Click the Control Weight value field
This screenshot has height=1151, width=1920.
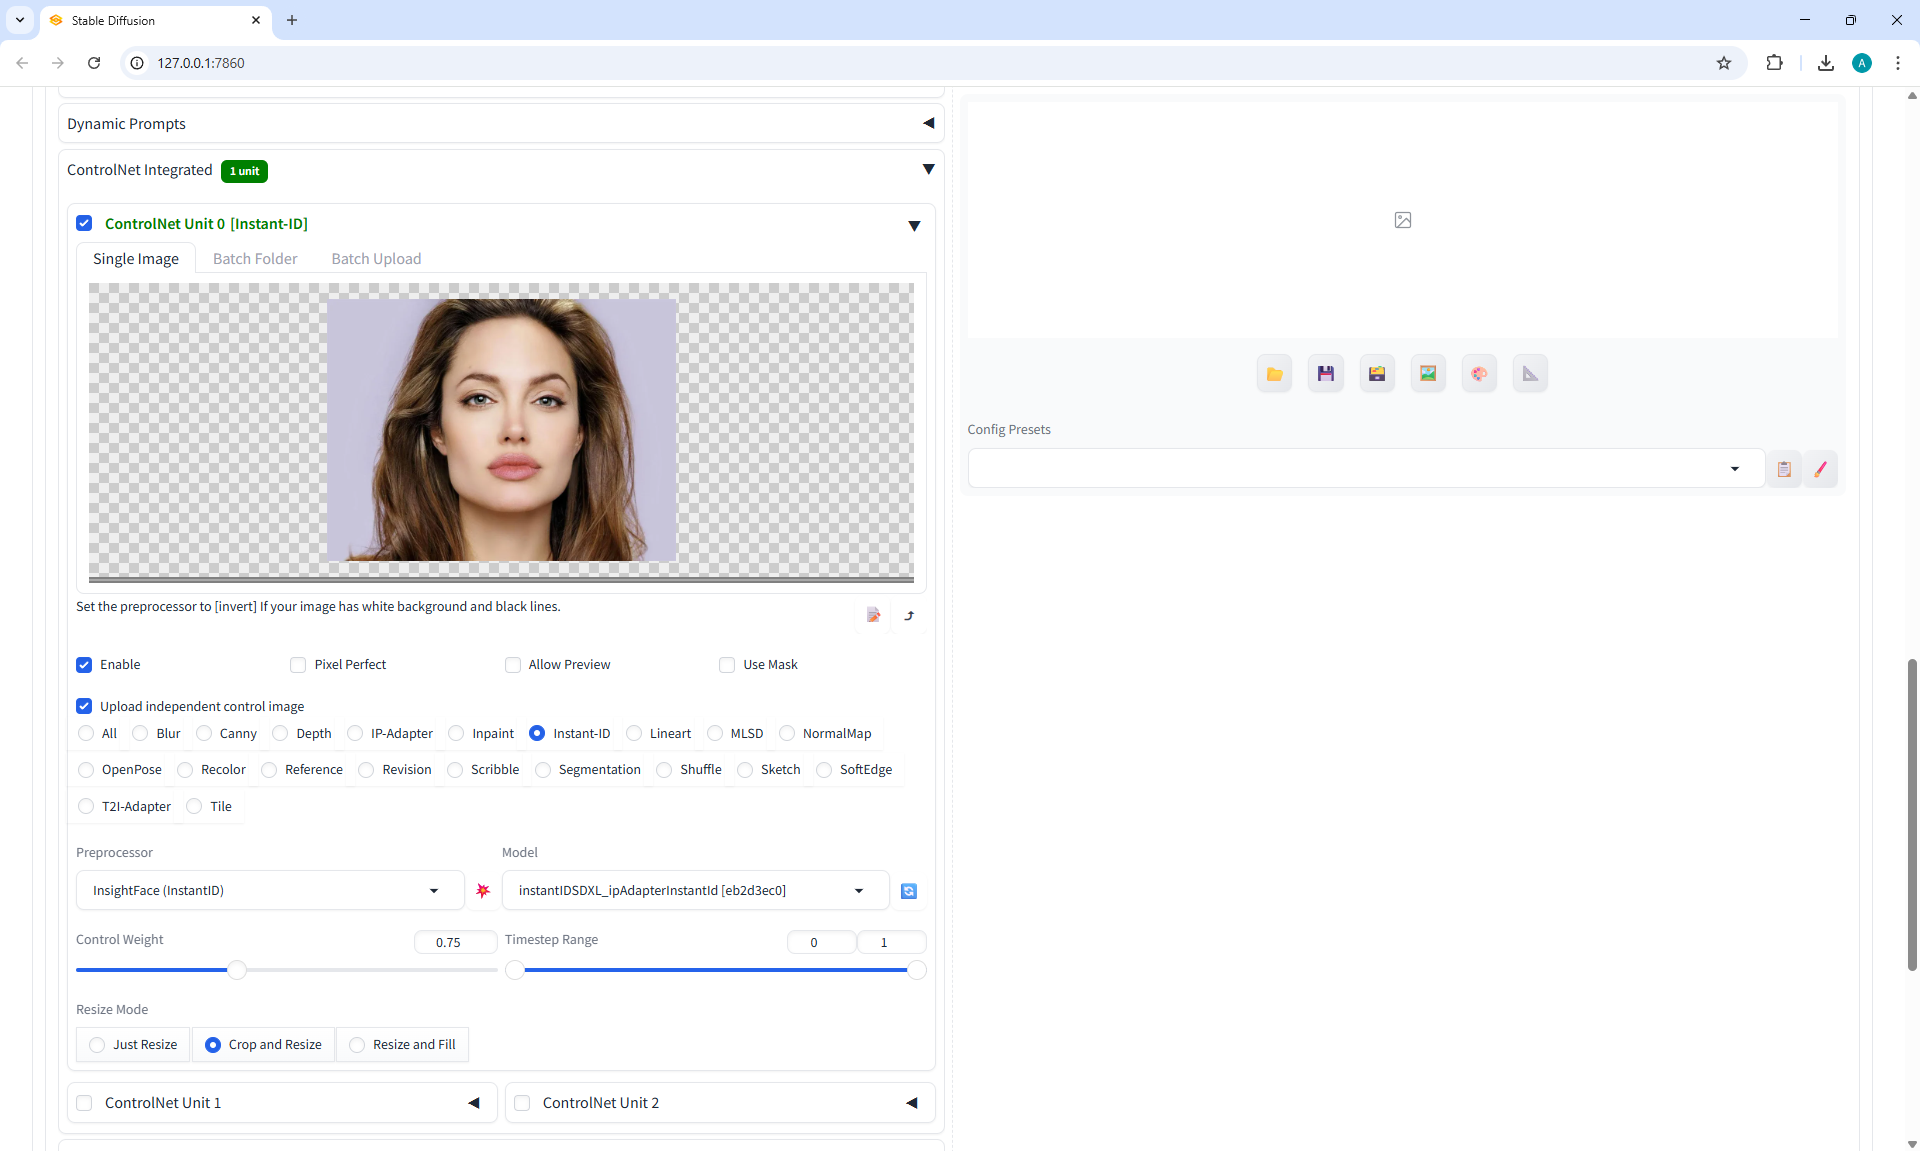coord(454,943)
